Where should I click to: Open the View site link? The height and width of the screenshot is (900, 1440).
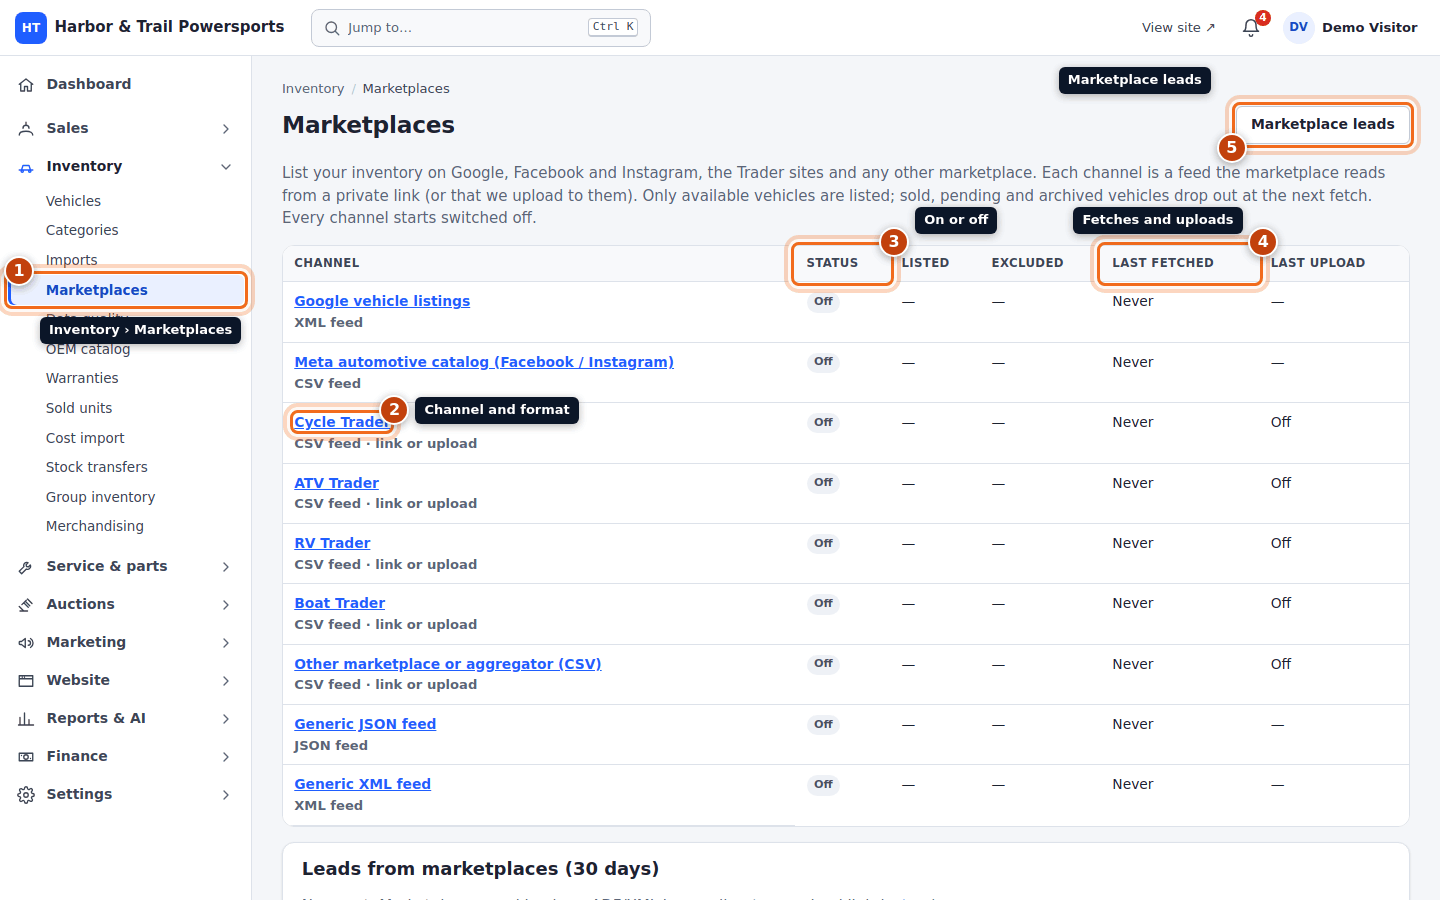click(1178, 28)
